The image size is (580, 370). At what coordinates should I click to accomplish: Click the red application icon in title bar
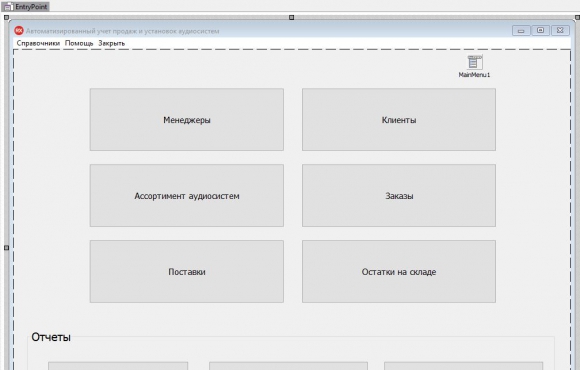tap(19, 31)
